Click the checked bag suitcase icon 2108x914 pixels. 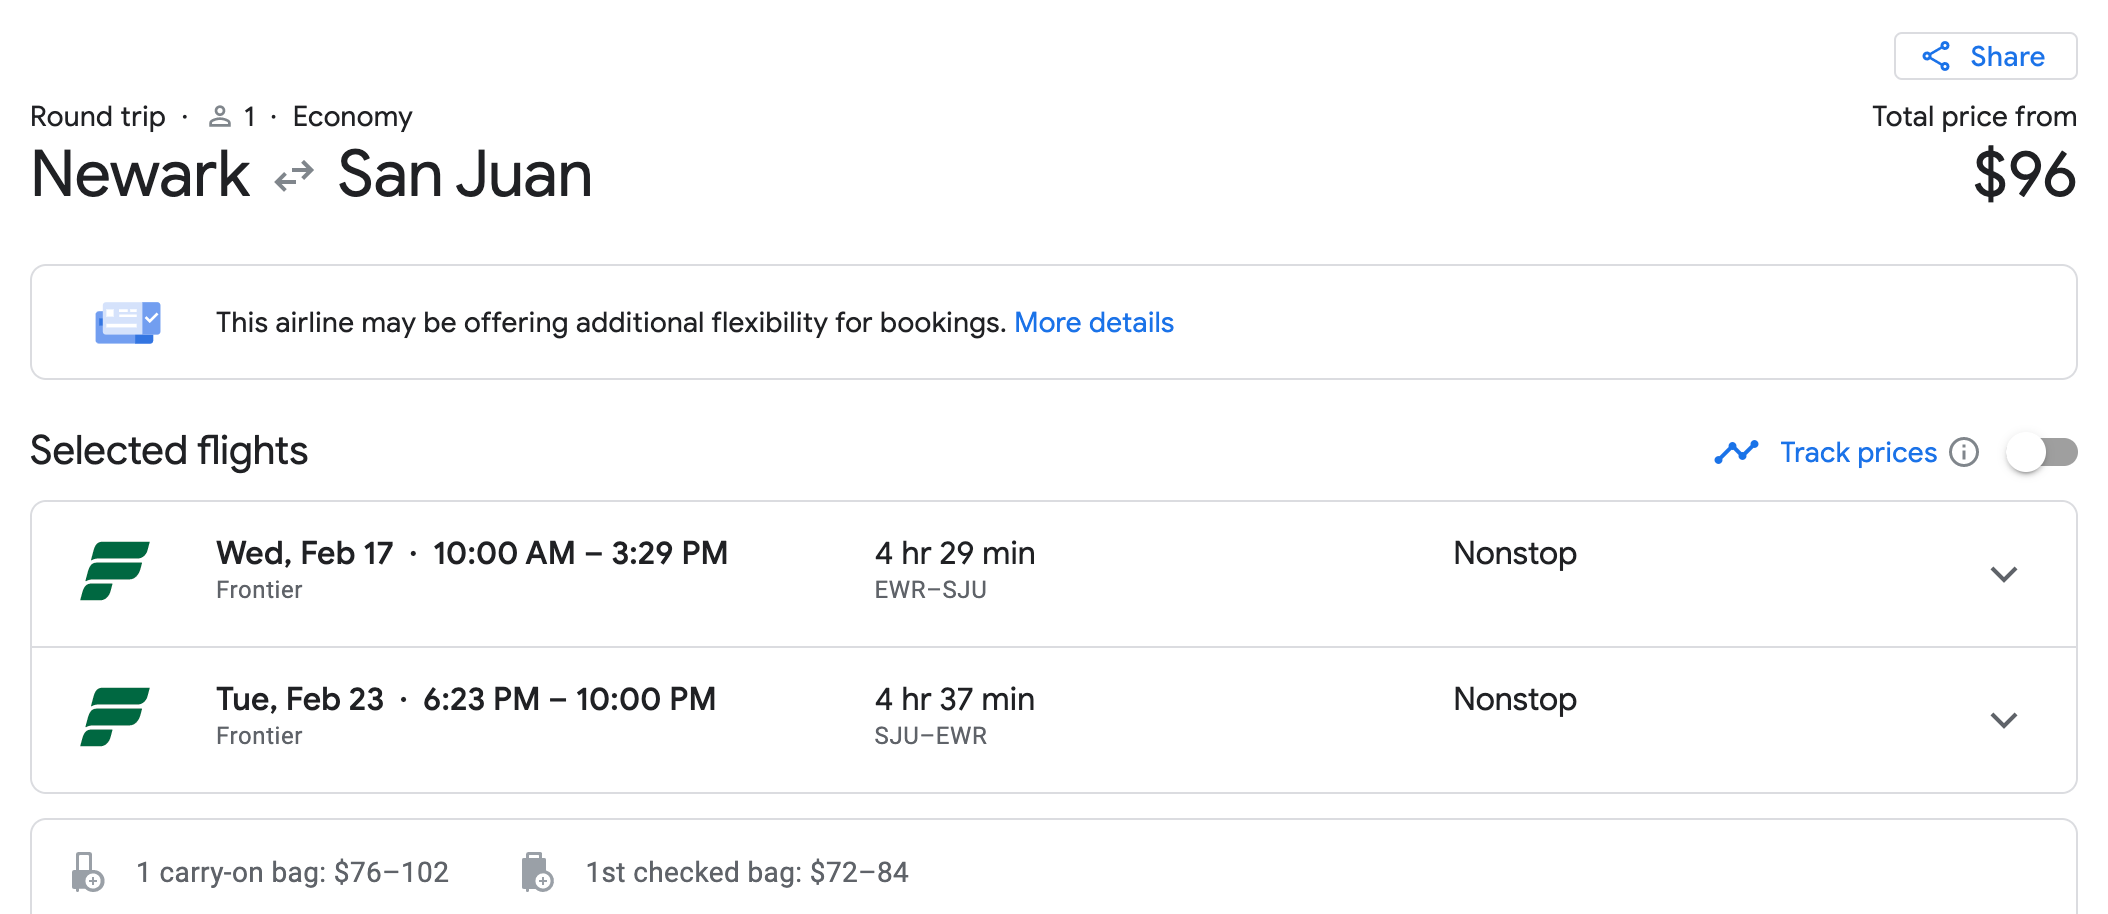point(537,872)
